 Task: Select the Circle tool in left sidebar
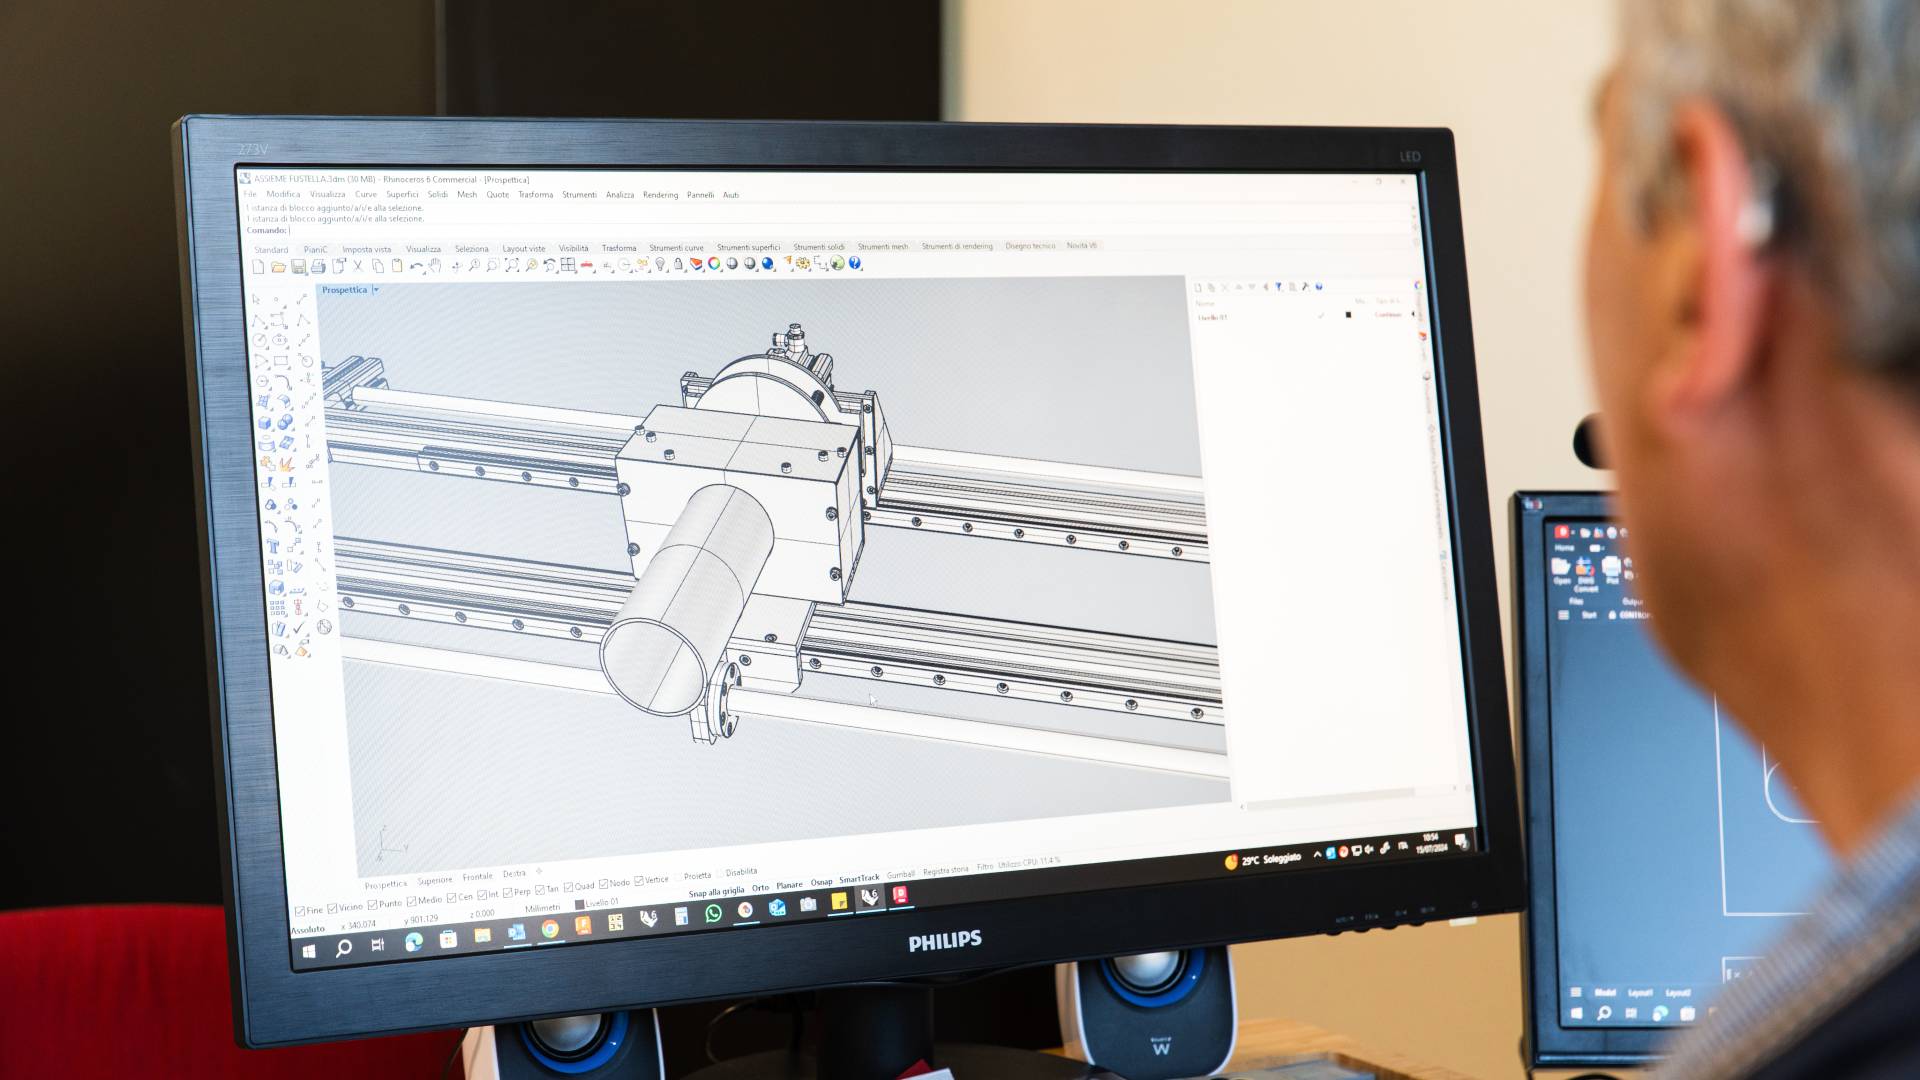(259, 339)
